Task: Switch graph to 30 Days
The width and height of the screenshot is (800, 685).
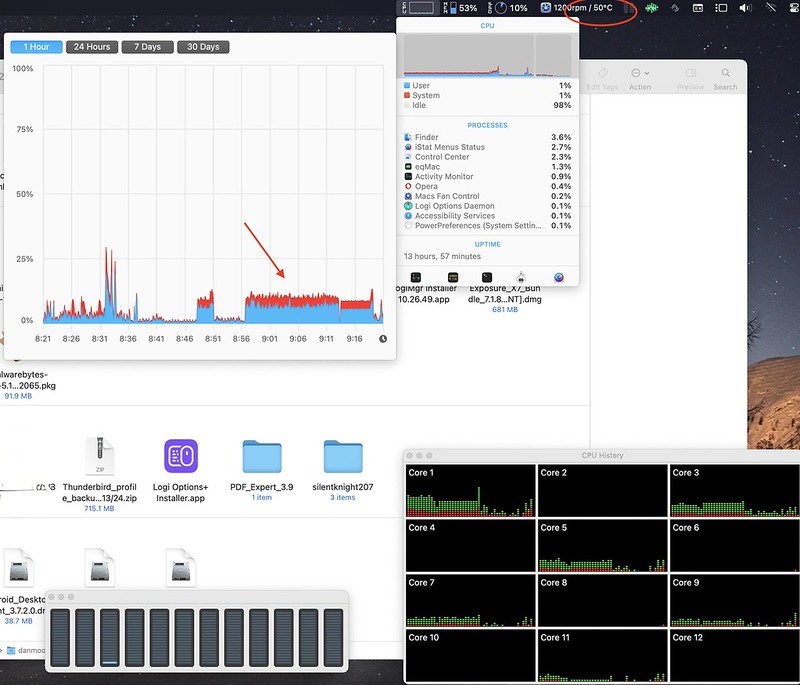Action: pyautogui.click(x=203, y=47)
